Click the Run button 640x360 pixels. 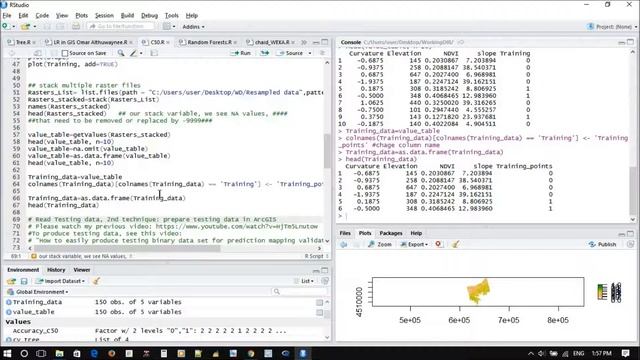[241, 53]
